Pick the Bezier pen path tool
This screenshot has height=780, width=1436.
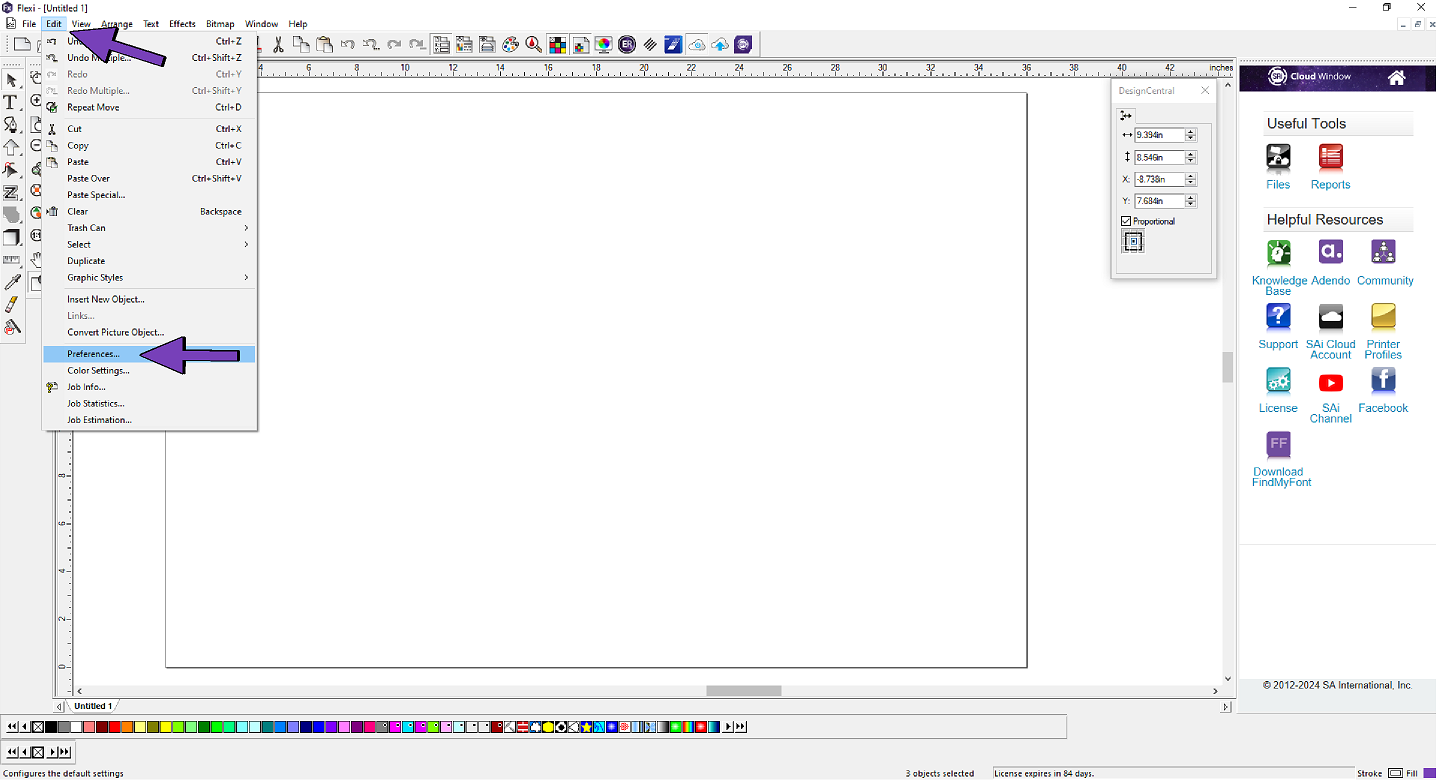(x=12, y=125)
